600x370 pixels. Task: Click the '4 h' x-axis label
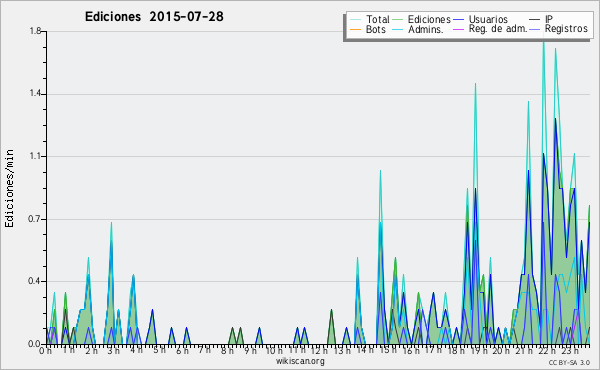tap(136, 350)
